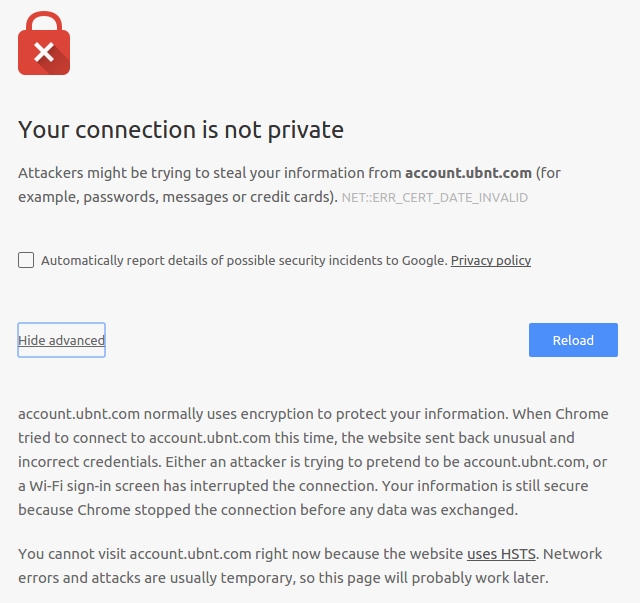Open the Privacy policy link
Image resolution: width=640 pixels, height=603 pixels.
[x=491, y=260]
